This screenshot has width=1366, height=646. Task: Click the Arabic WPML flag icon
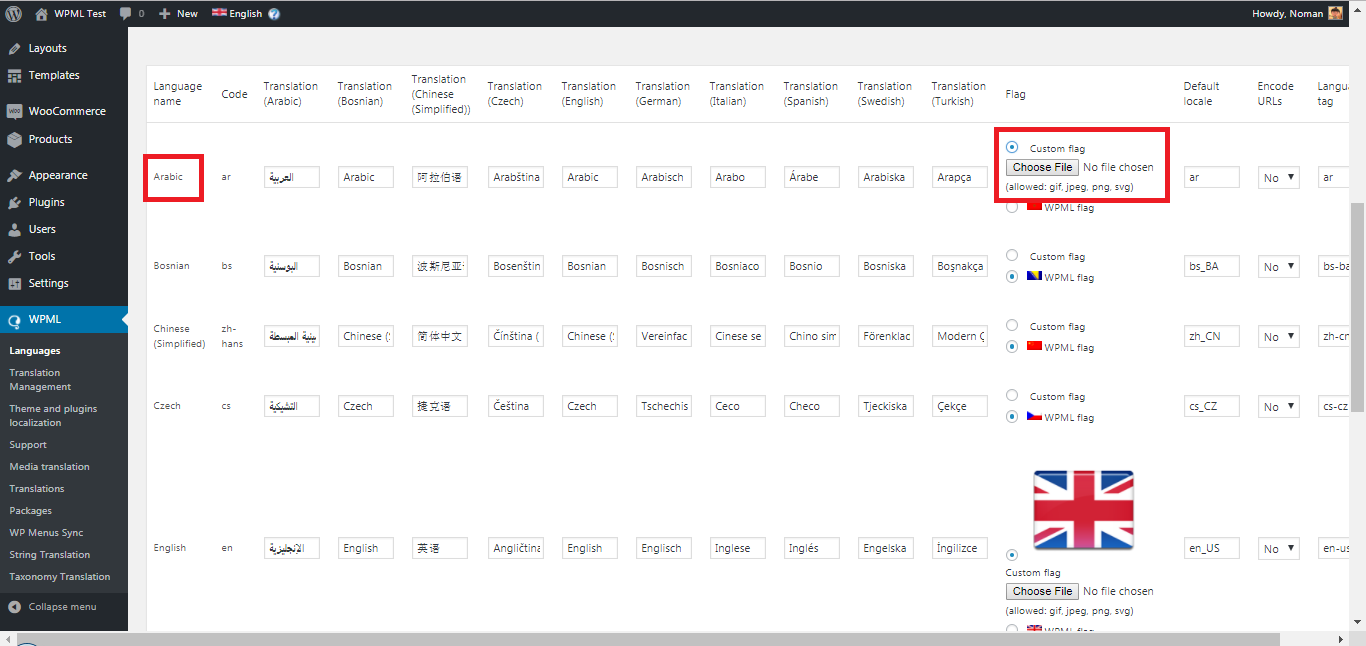pos(1034,206)
